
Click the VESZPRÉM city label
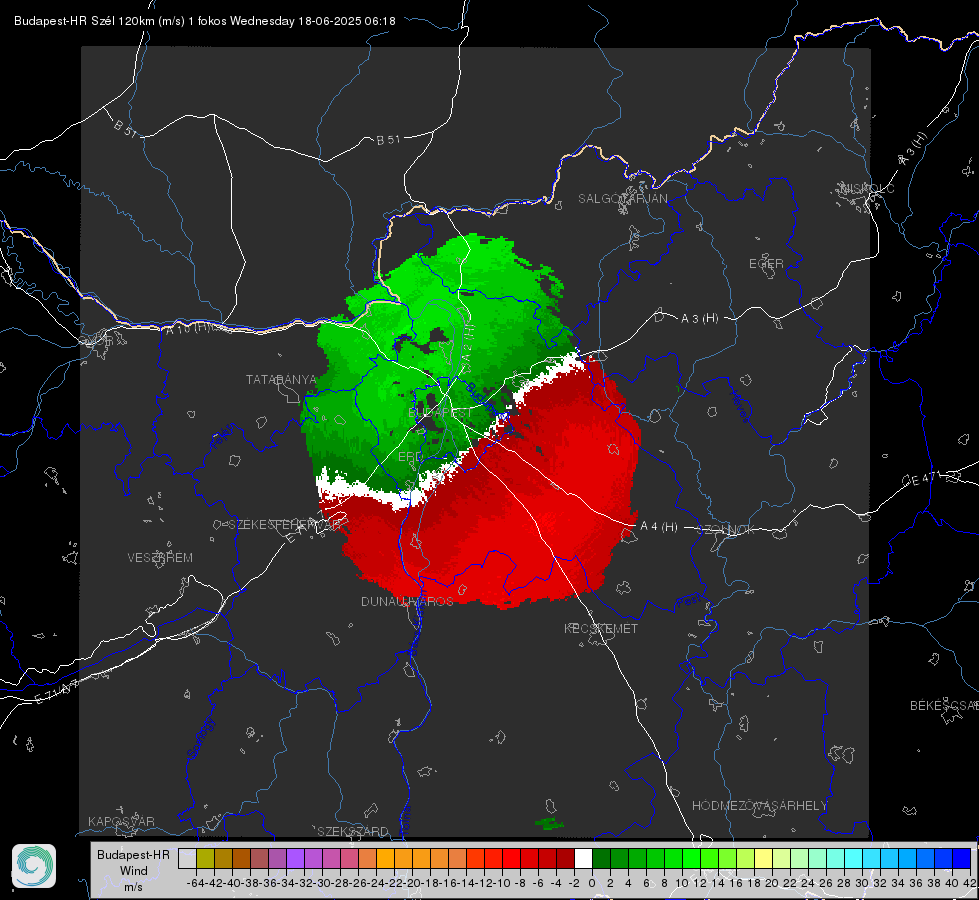[160, 557]
